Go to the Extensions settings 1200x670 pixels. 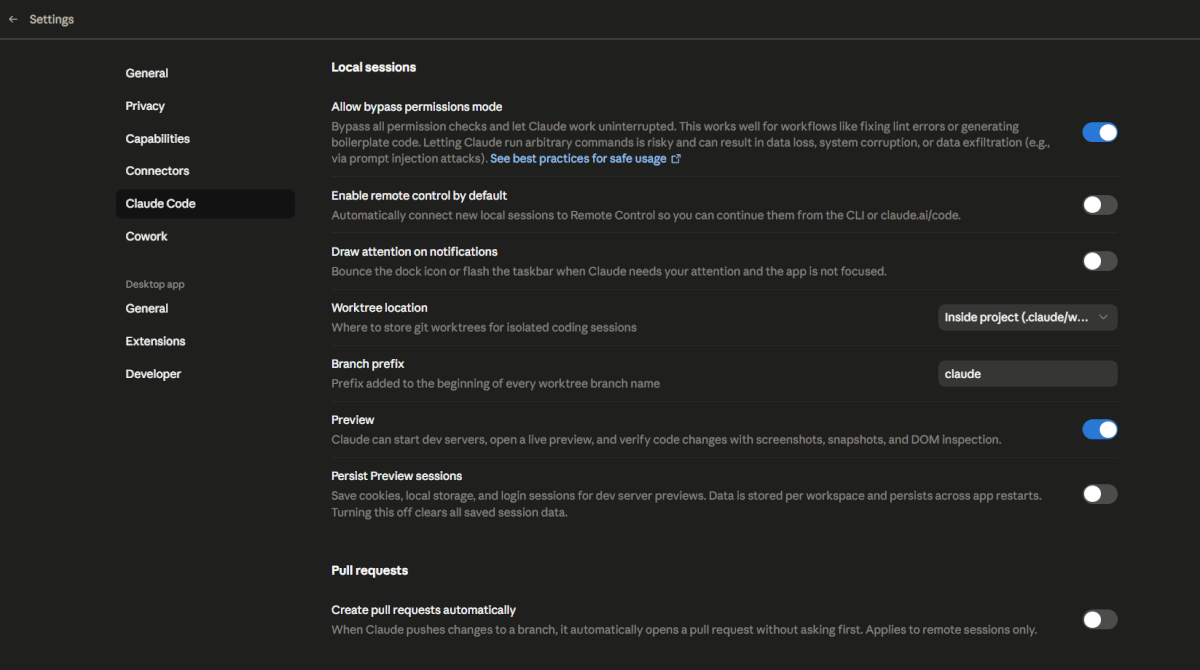(x=205, y=341)
